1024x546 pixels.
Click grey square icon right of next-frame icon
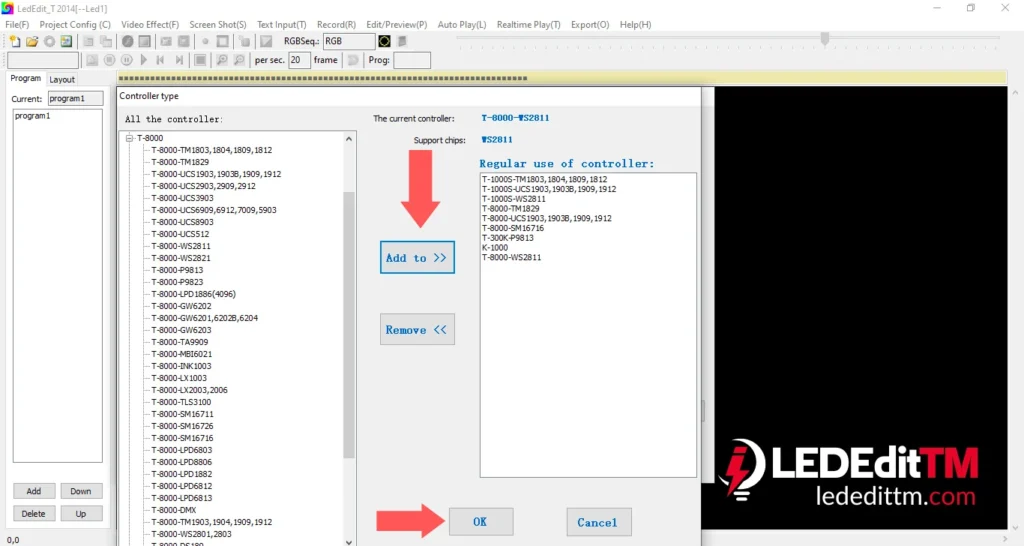[200, 60]
